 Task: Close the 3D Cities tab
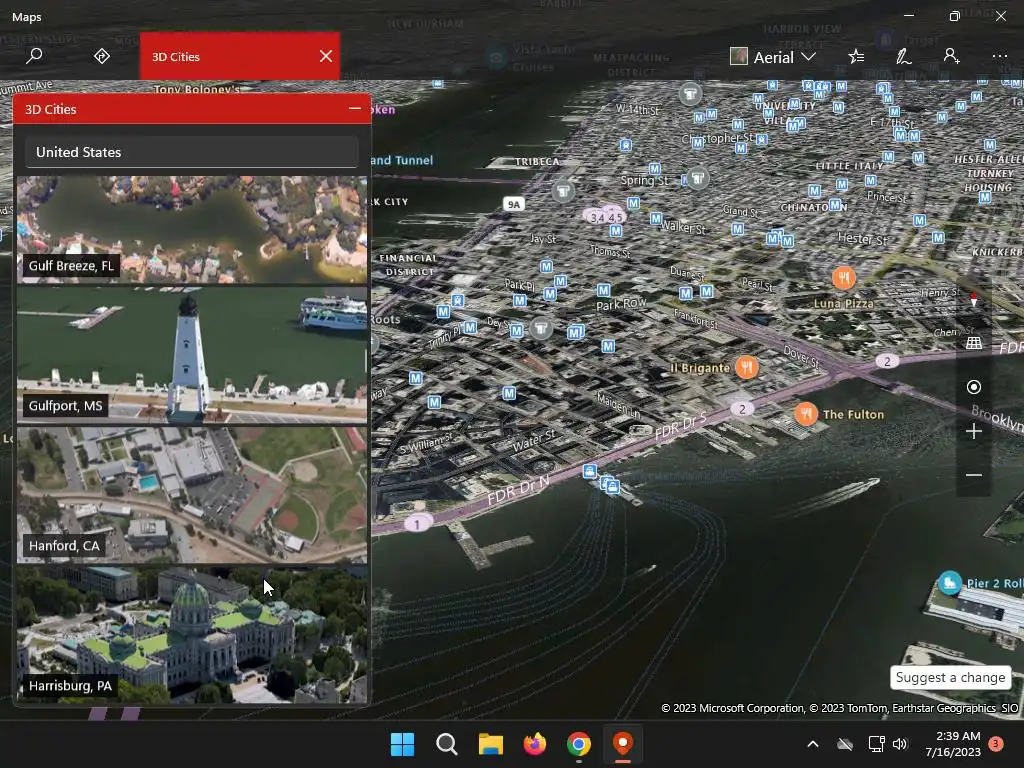pos(326,56)
